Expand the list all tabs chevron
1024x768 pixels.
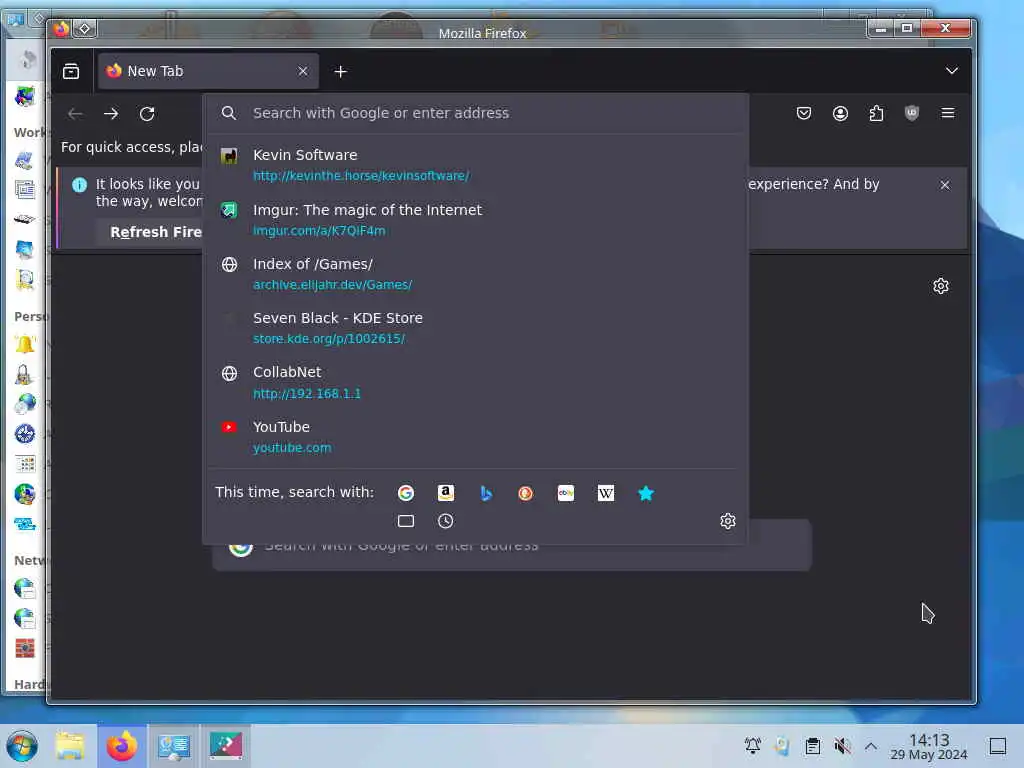[x=952, y=71]
